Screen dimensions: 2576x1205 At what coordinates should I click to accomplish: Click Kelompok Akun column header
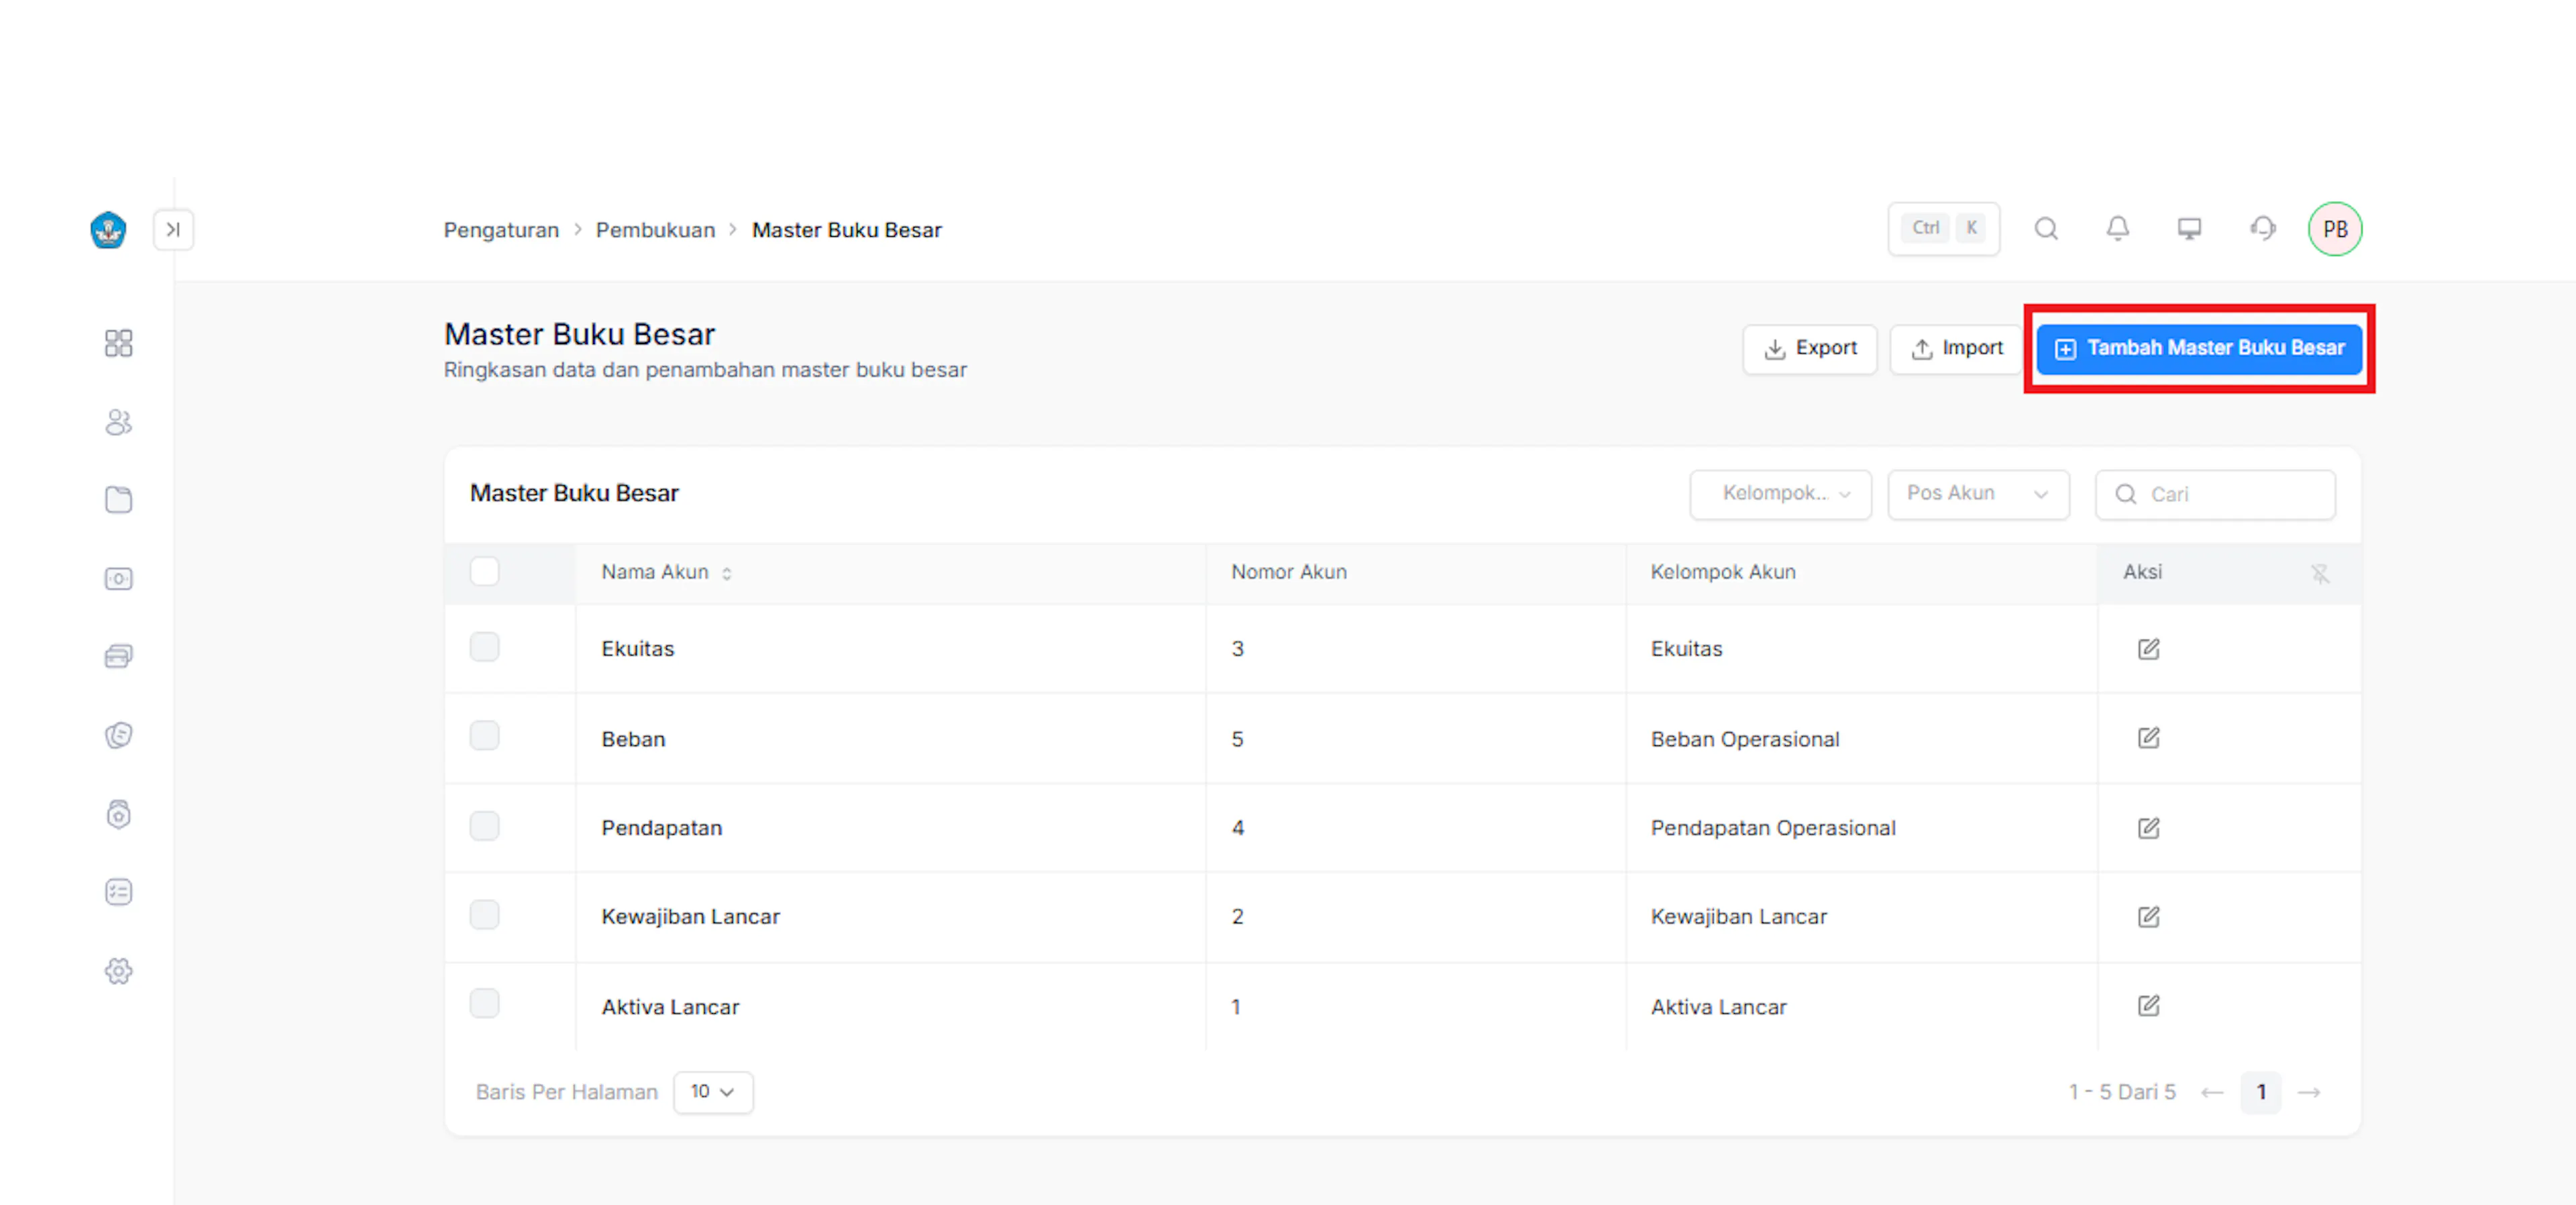(x=1722, y=572)
